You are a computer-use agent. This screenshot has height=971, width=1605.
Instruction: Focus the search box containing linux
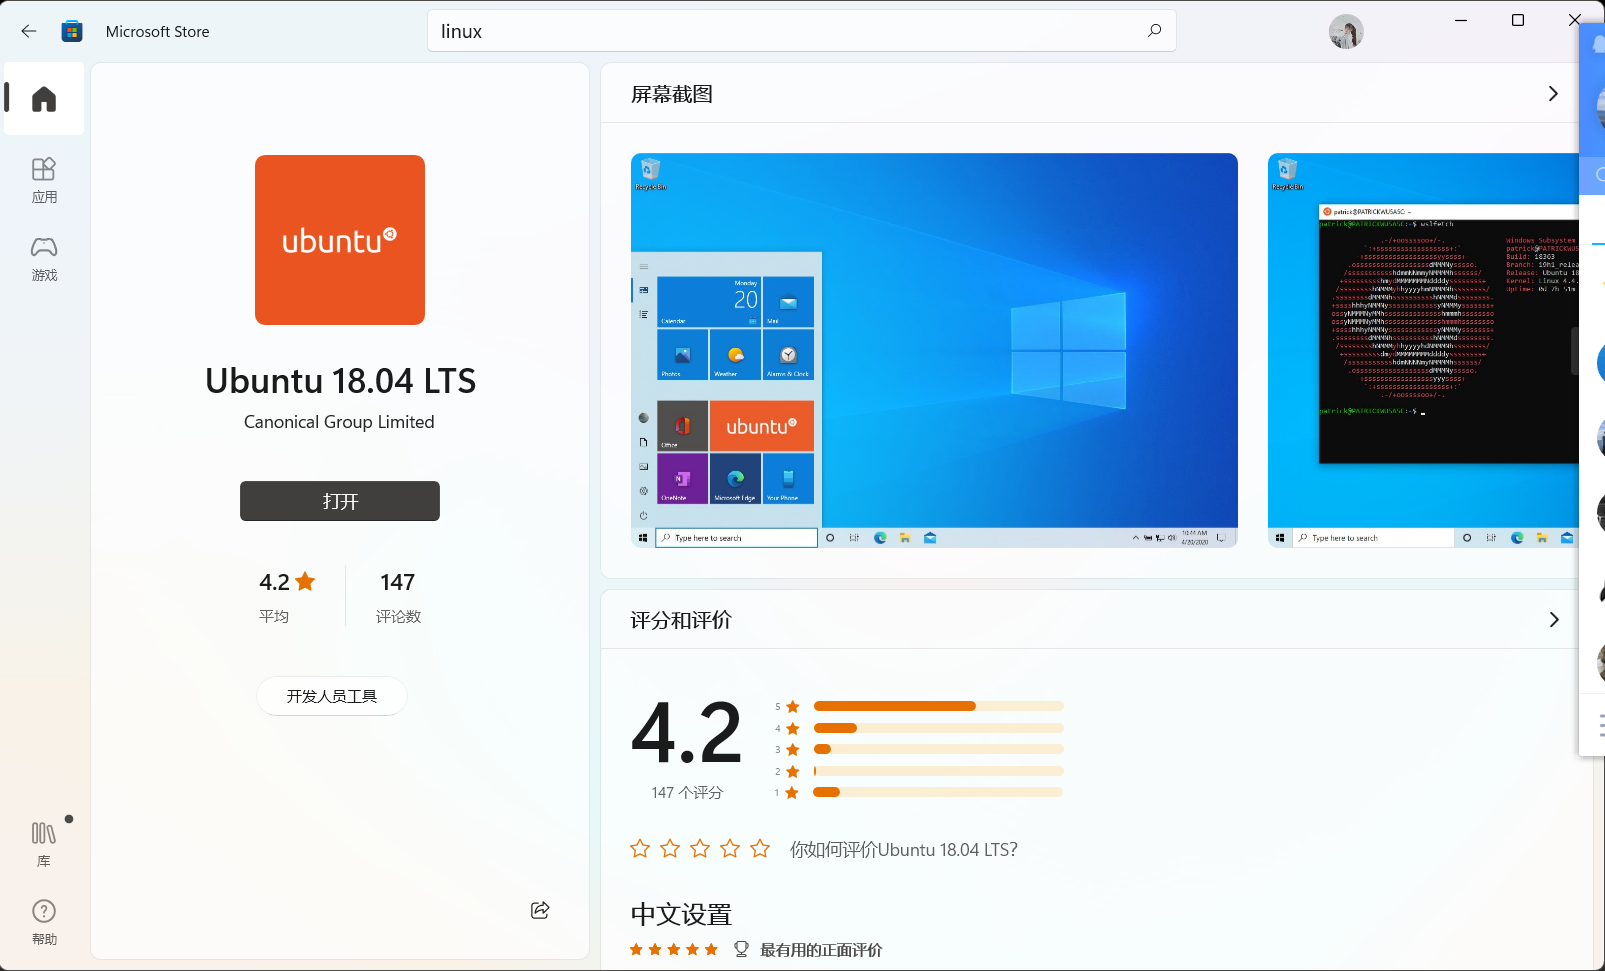[x=801, y=31]
